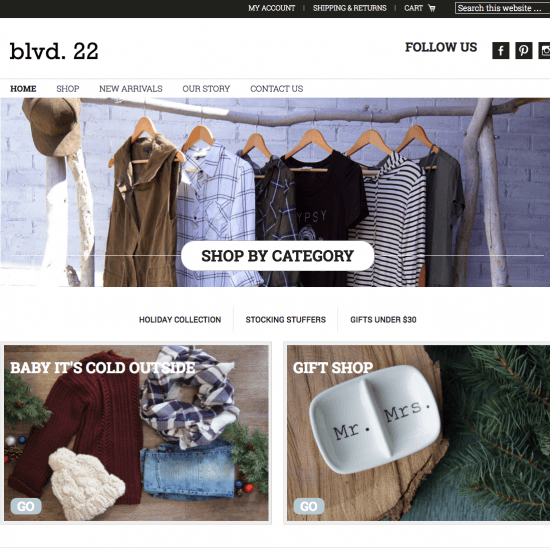This screenshot has width=550, height=550.
Task: Open the My Account link
Action: (x=271, y=8)
